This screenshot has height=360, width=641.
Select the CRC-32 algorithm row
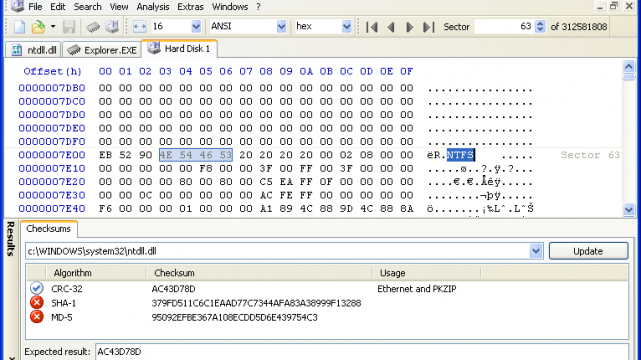pos(327,288)
